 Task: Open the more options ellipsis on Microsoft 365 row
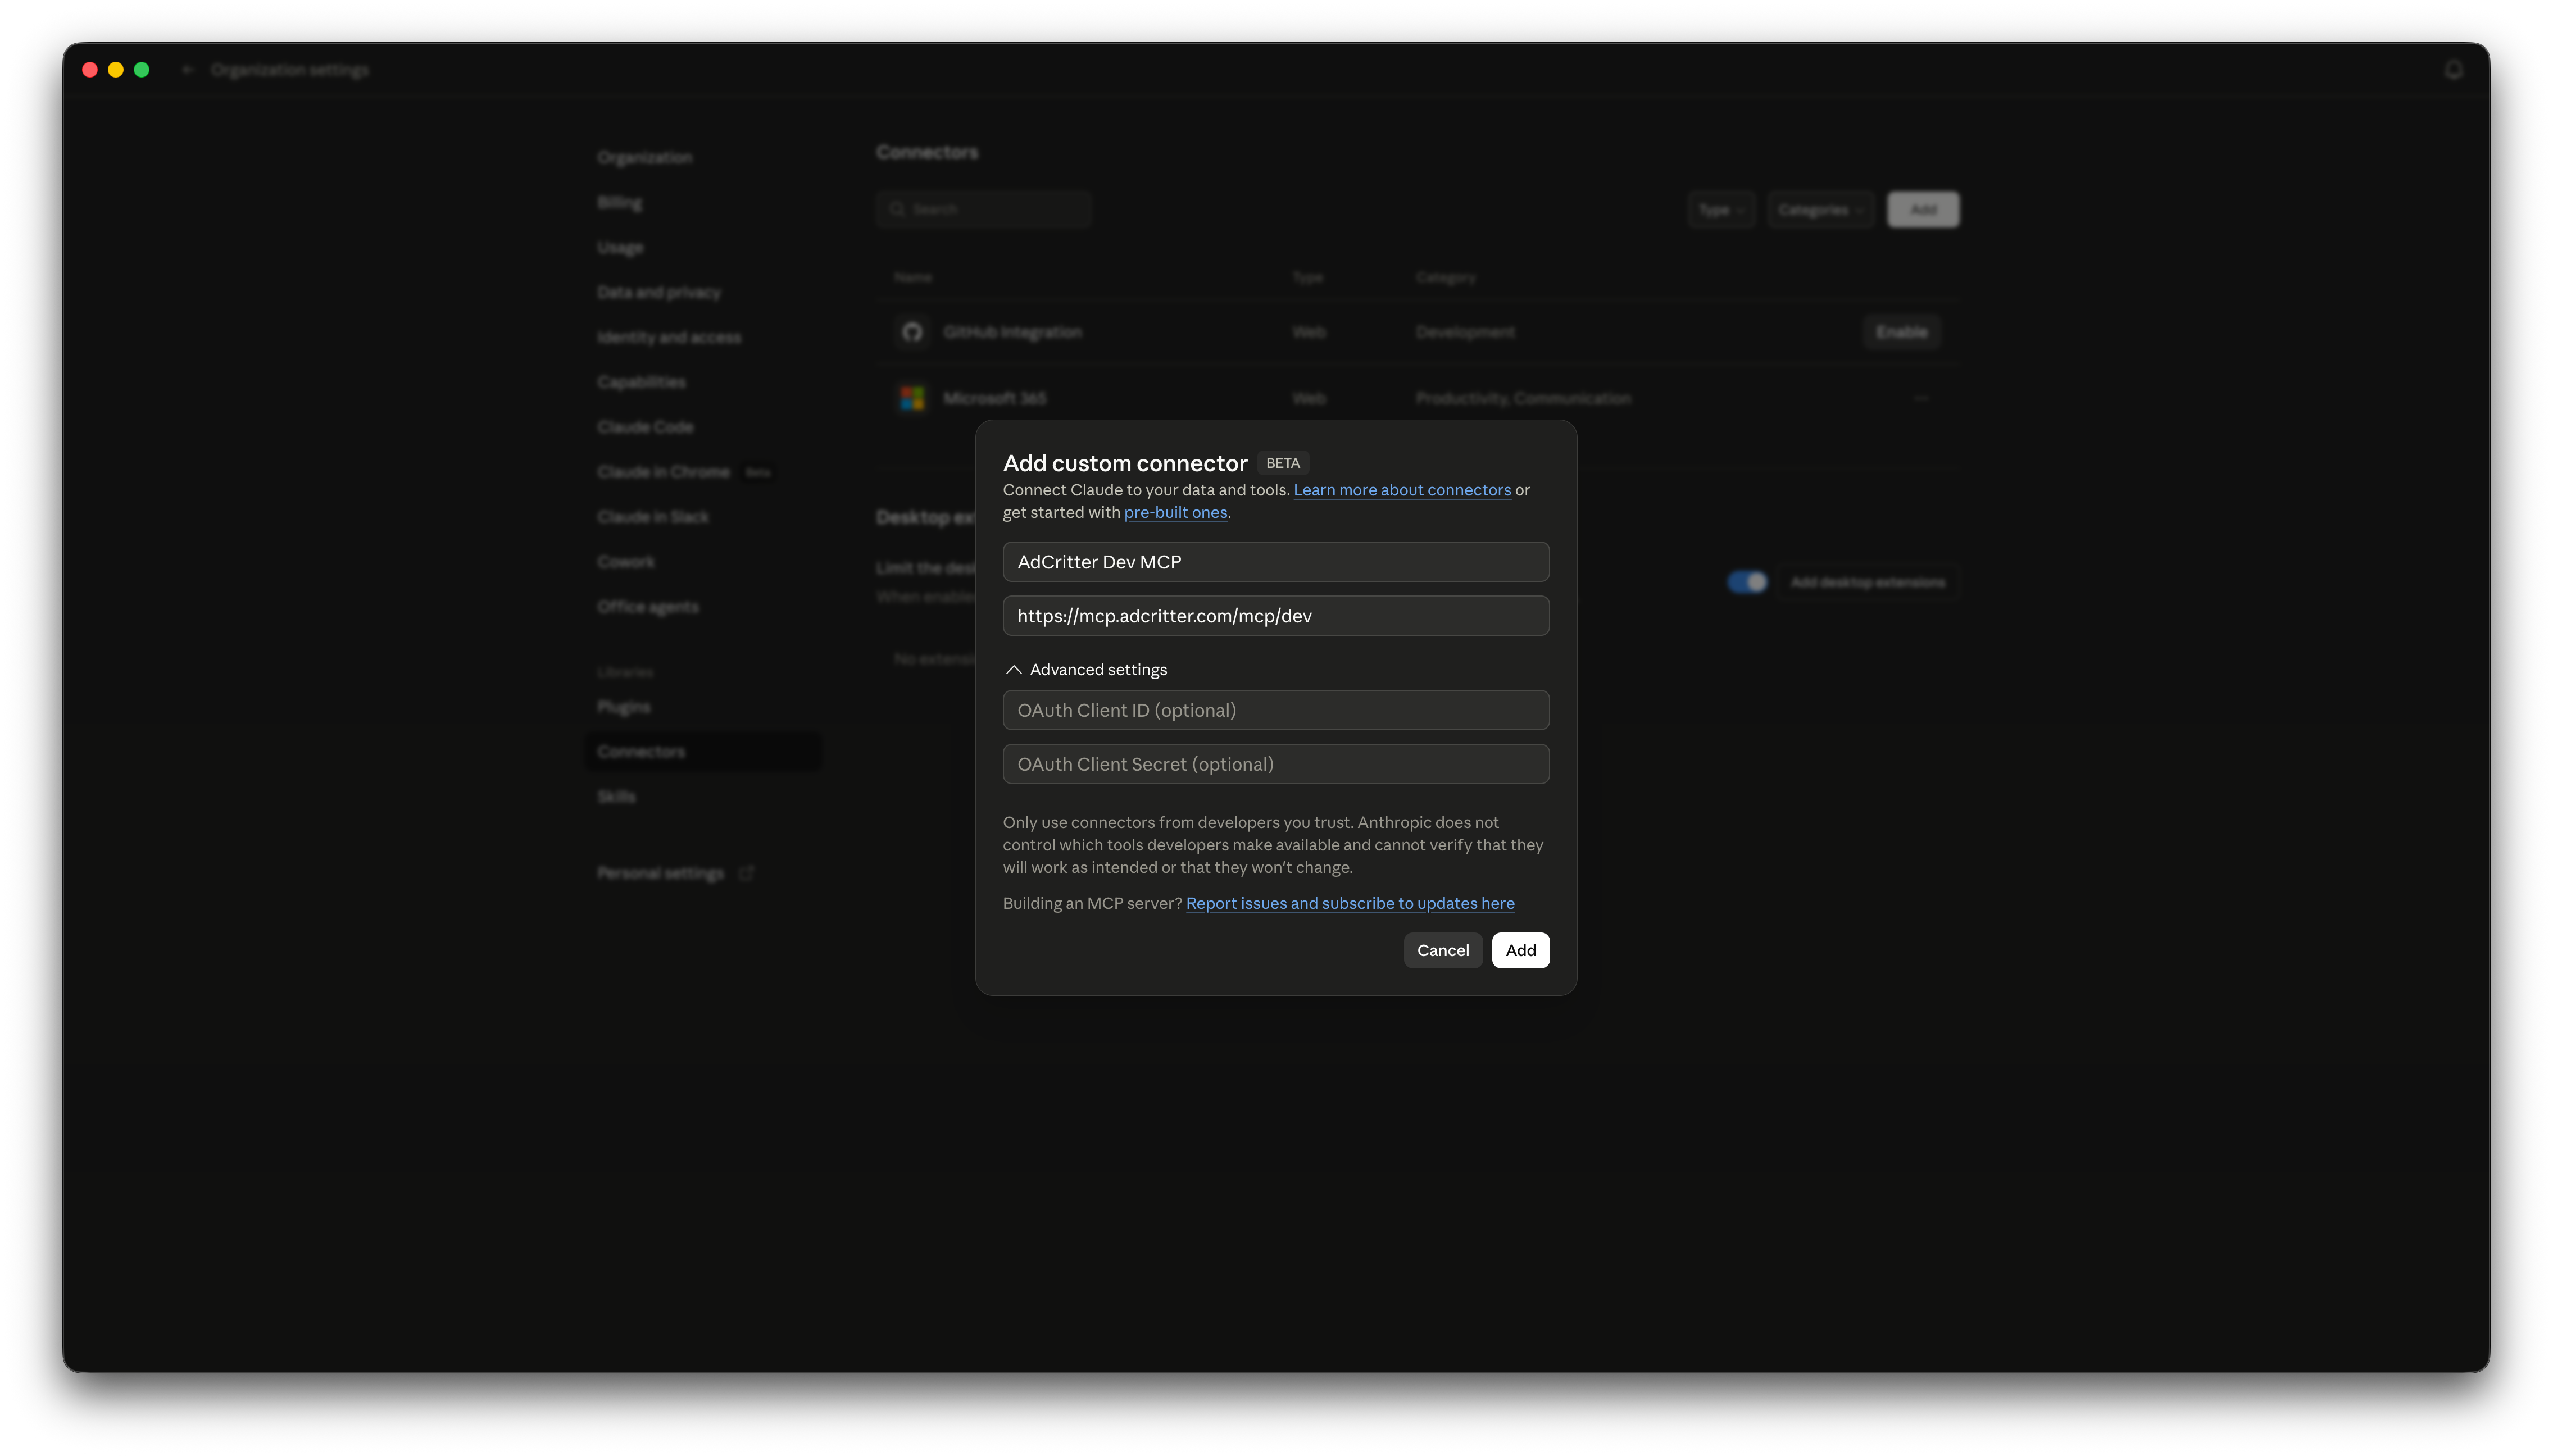point(1921,398)
